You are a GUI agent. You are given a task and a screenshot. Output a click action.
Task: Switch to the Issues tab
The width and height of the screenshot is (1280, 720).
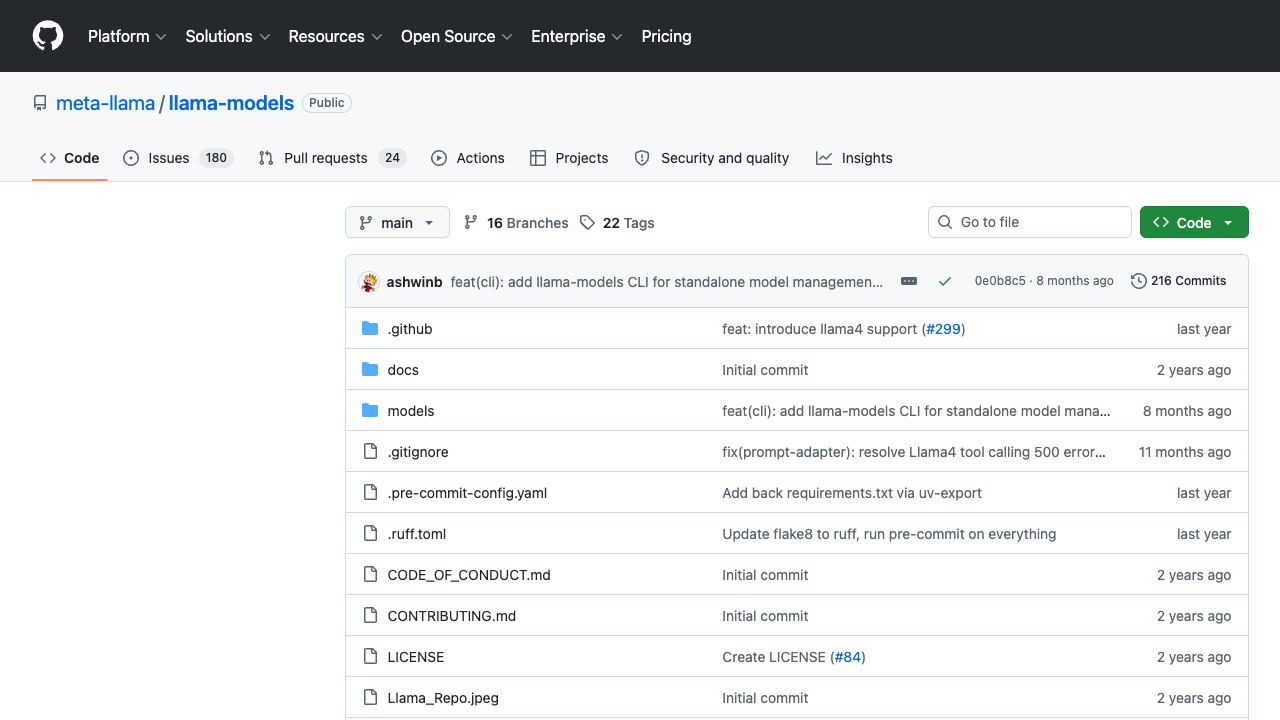pos(178,158)
